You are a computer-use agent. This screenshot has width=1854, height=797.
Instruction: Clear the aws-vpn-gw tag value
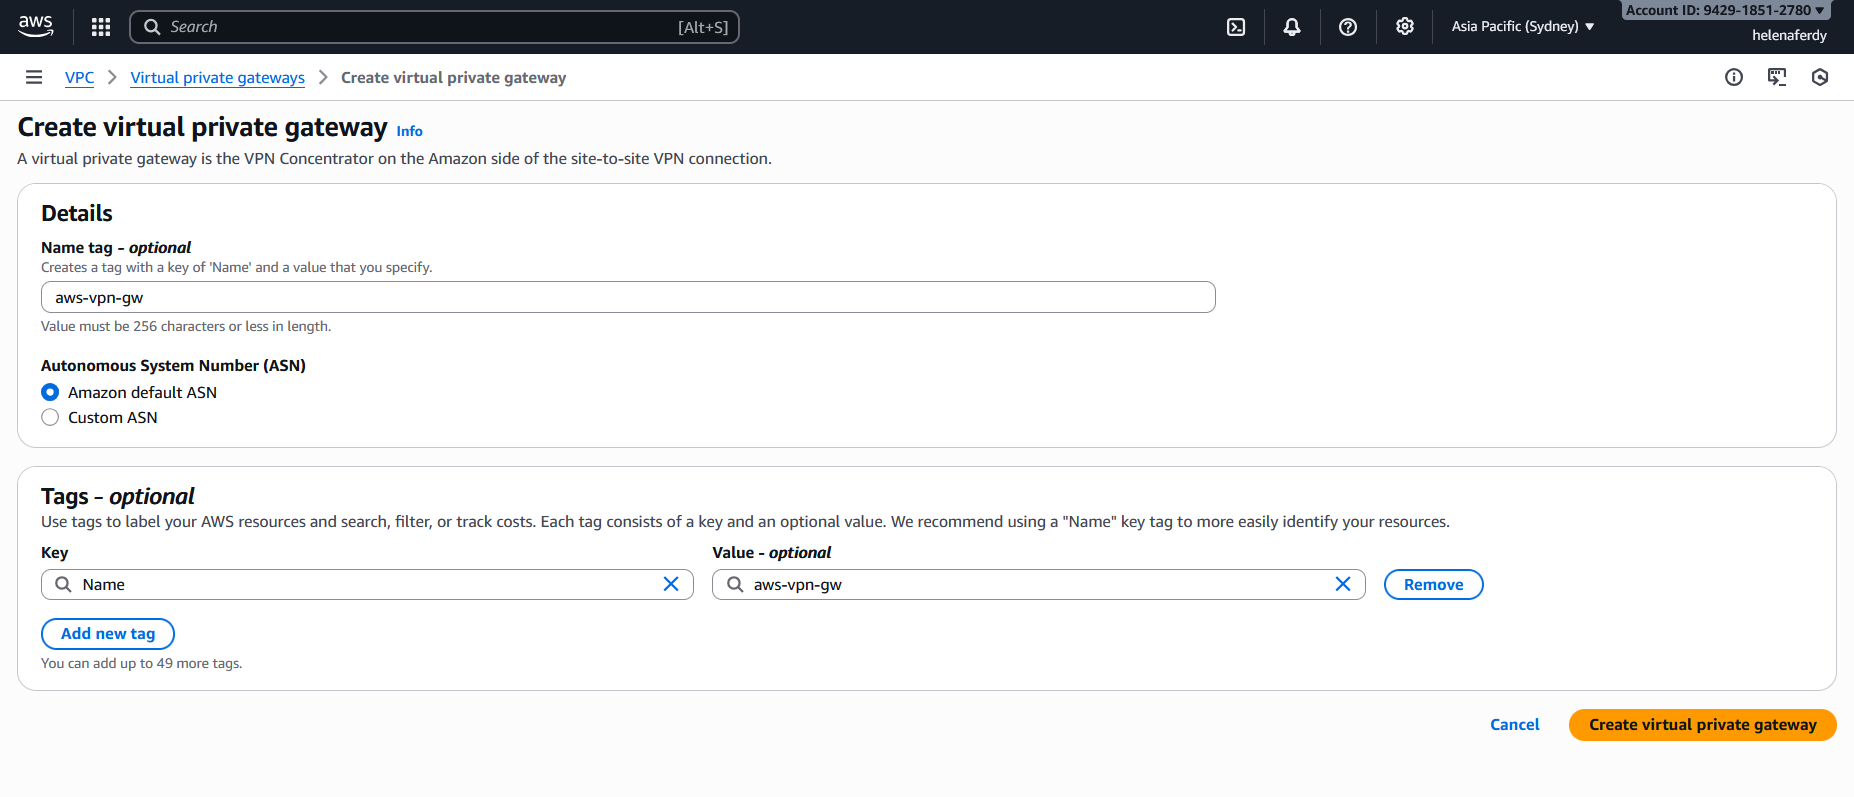(1343, 584)
